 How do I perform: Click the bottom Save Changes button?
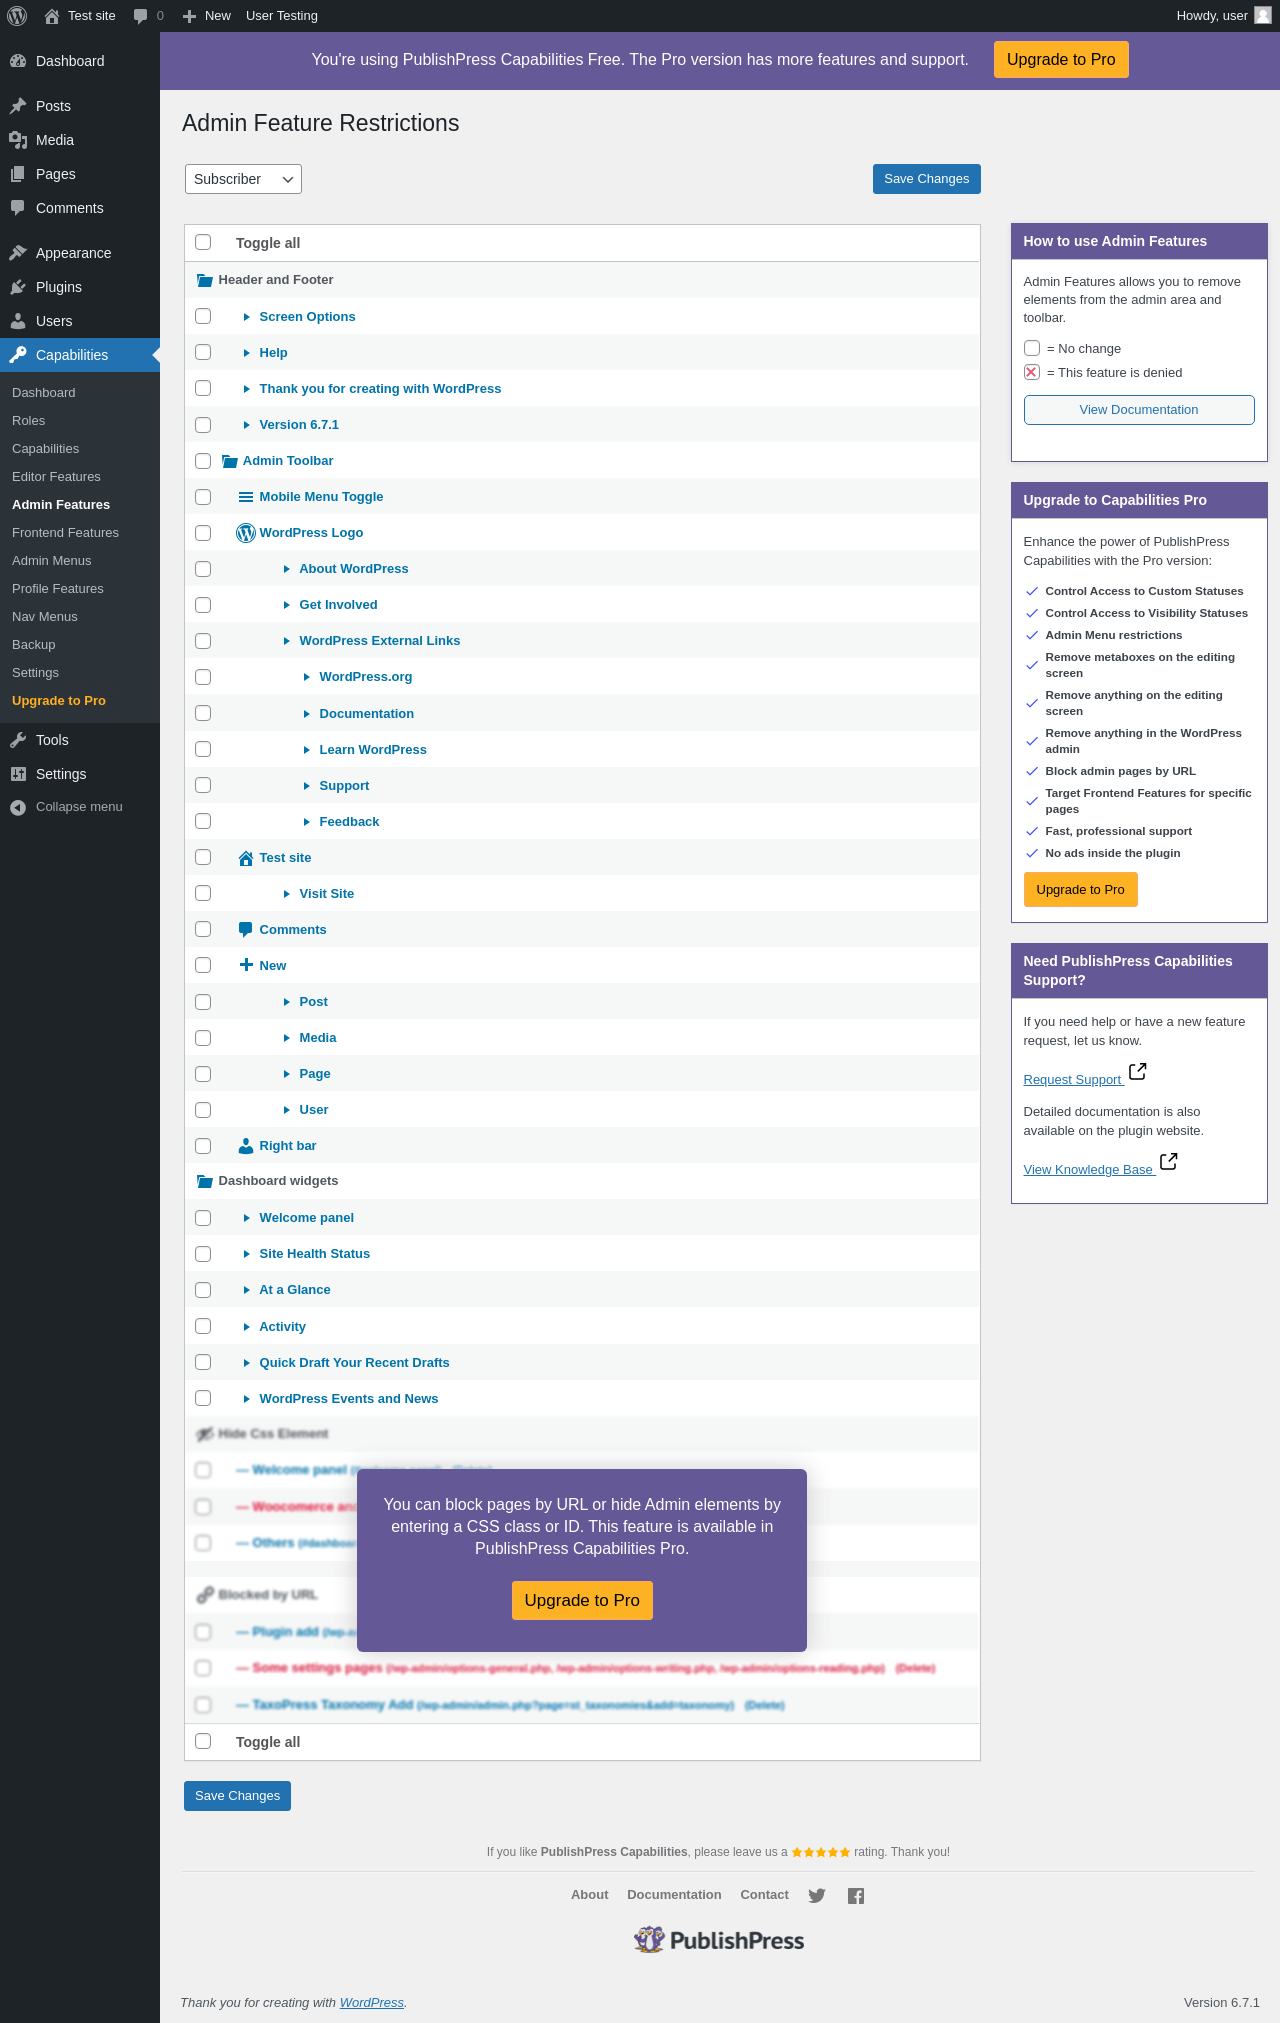[x=238, y=1796]
